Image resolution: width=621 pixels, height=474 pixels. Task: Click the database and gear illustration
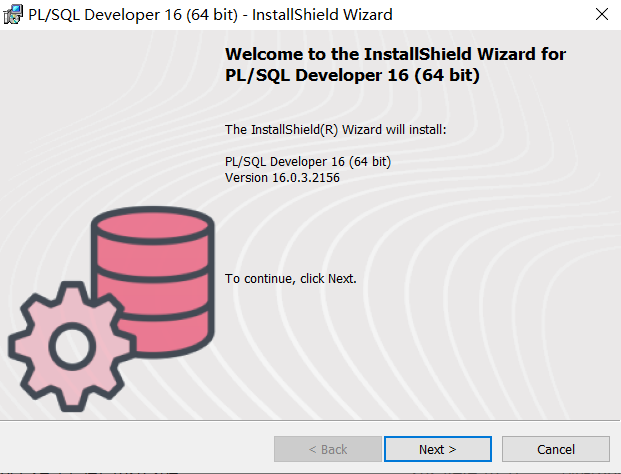coord(111,308)
